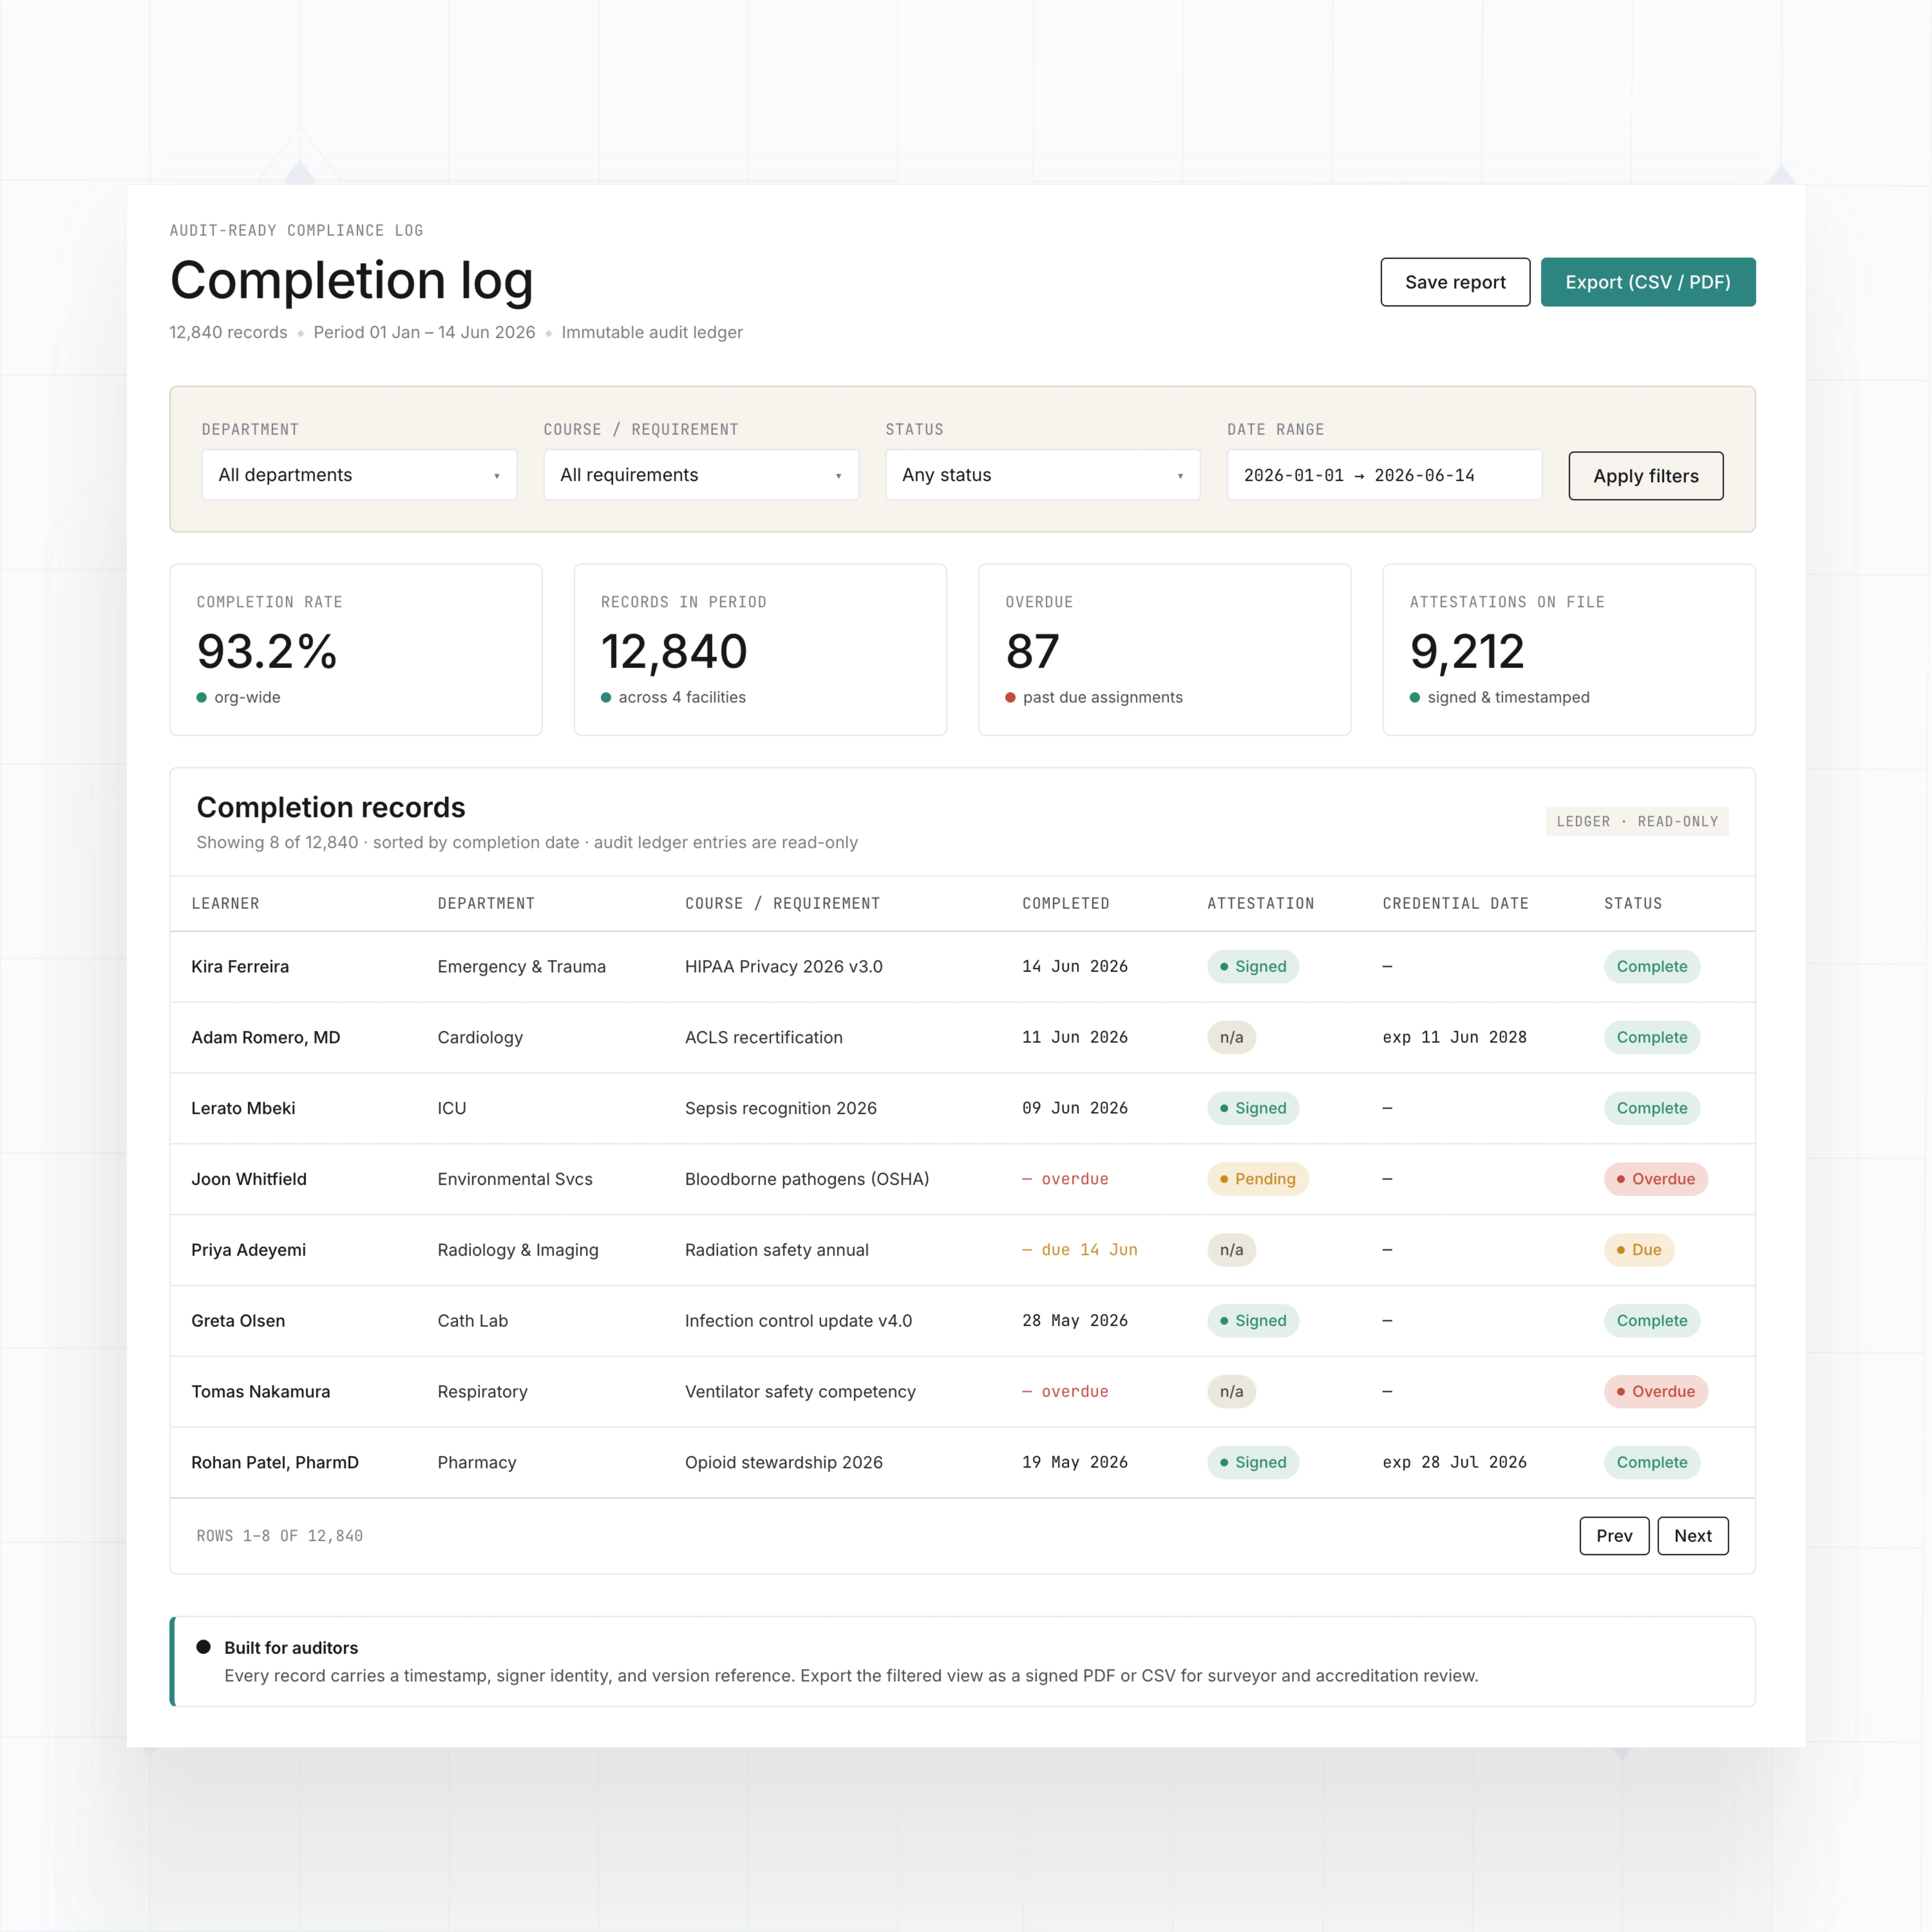Select learner Joon Whitfield

pyautogui.click(x=249, y=1179)
